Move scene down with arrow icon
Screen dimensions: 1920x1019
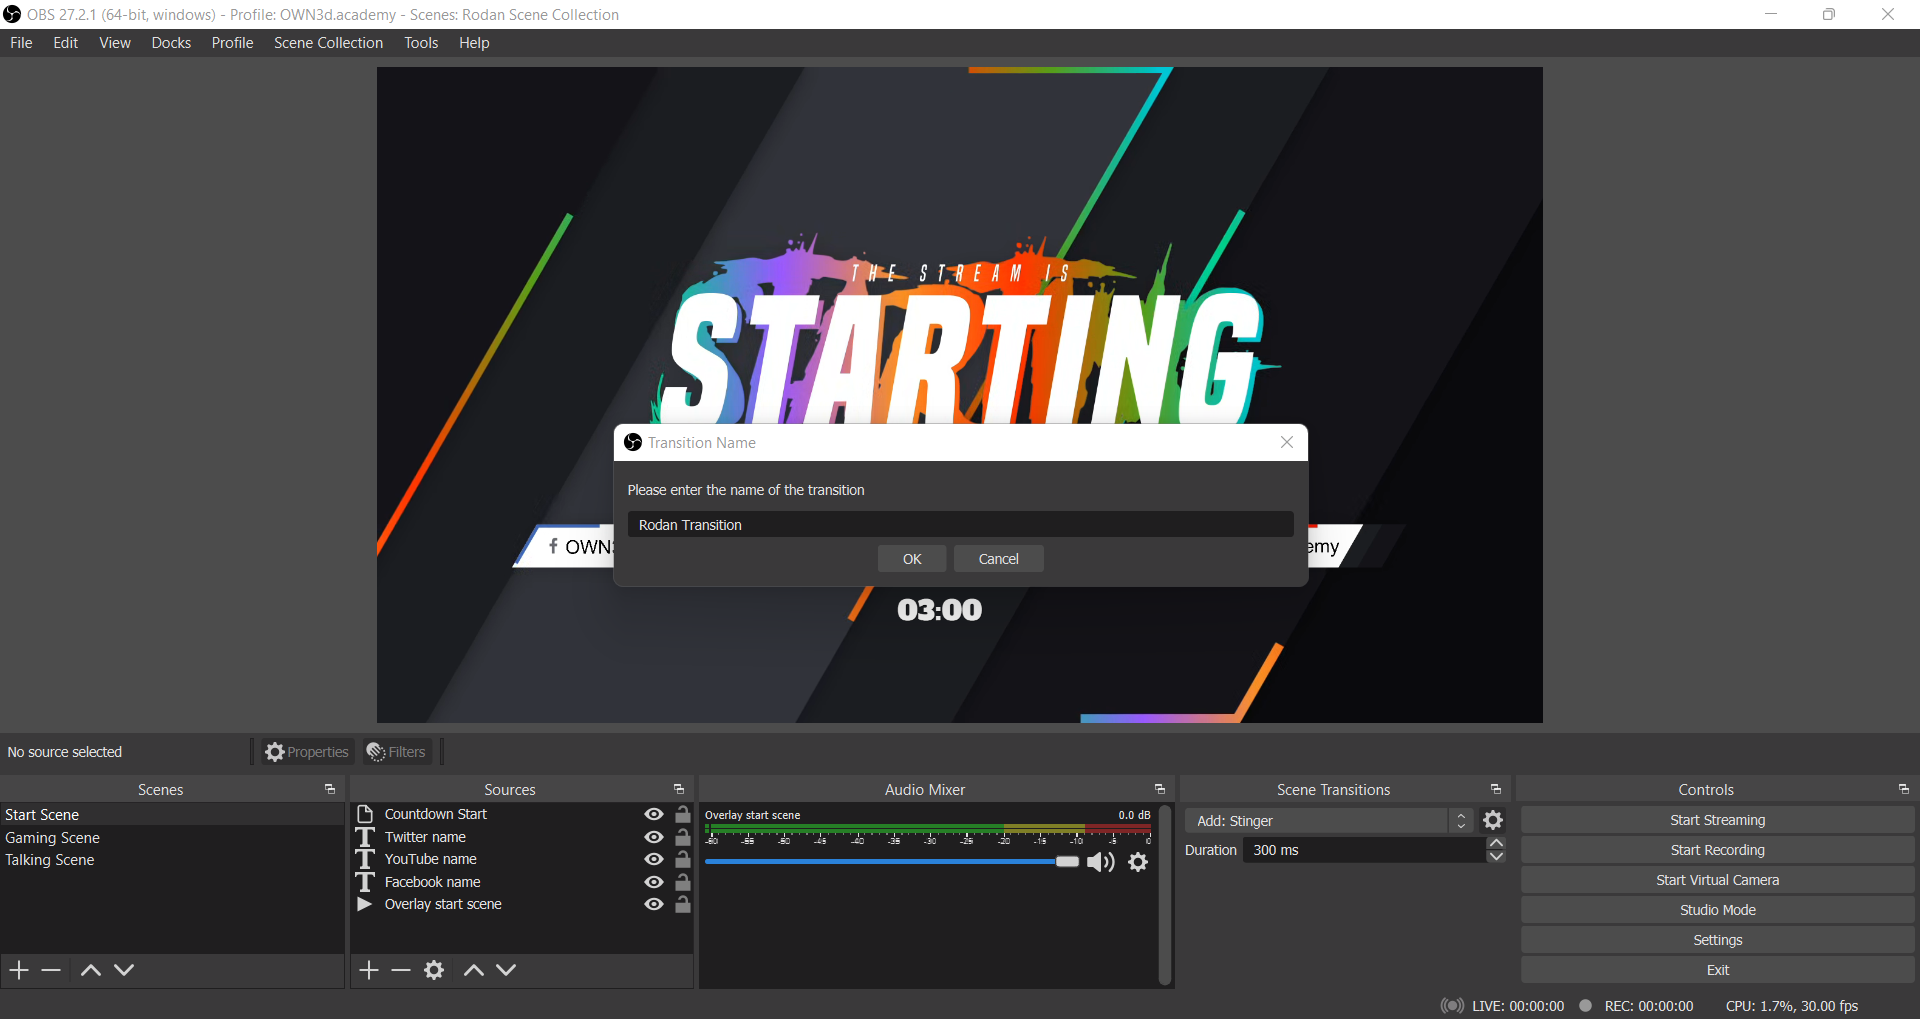tap(124, 970)
